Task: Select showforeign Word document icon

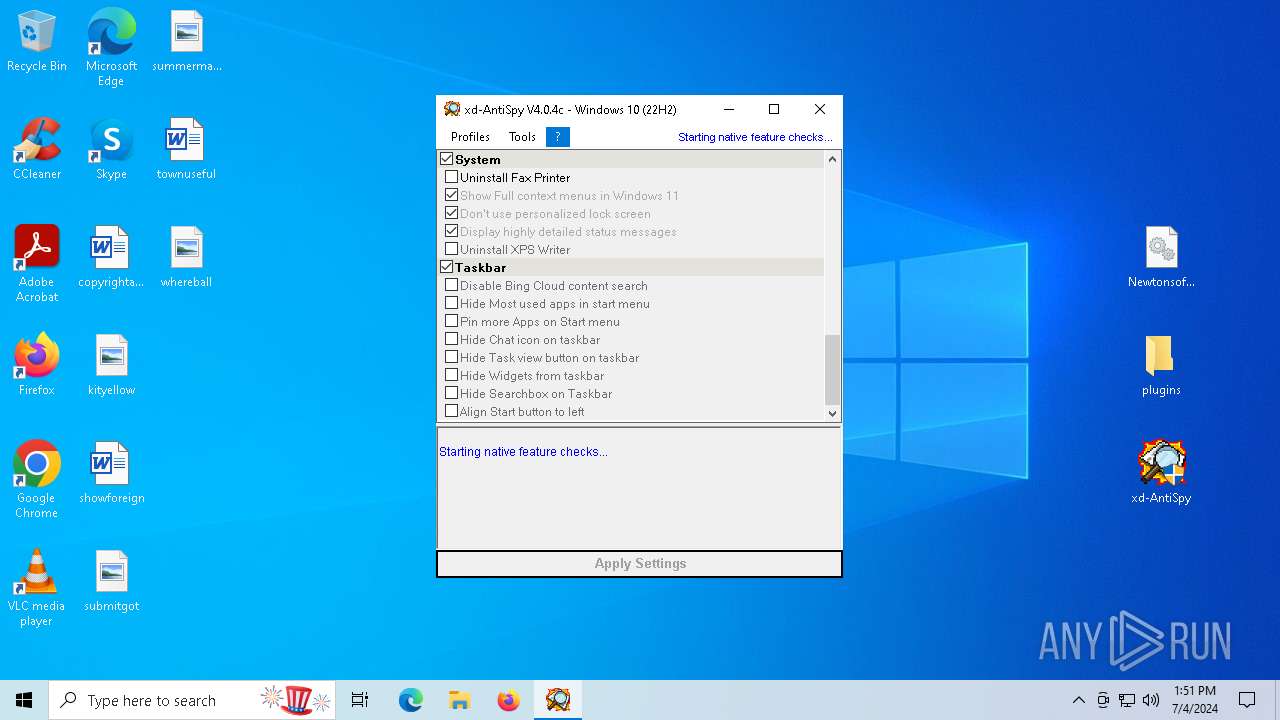Action: pyautogui.click(x=111, y=473)
